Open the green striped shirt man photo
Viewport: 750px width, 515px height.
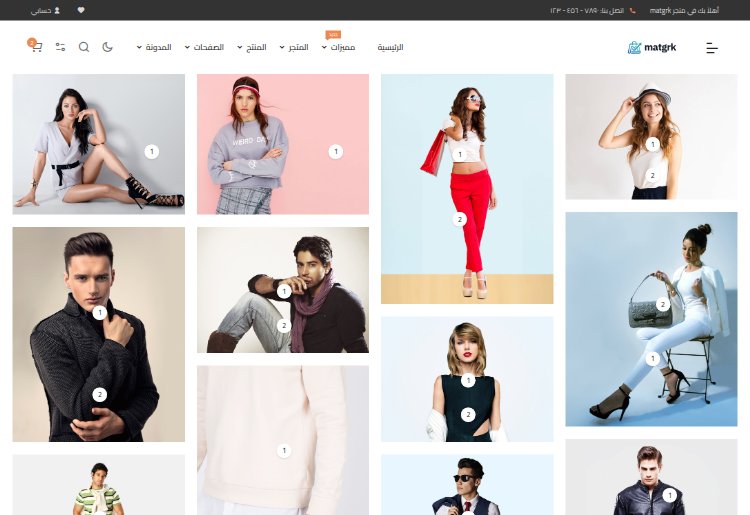point(99,485)
